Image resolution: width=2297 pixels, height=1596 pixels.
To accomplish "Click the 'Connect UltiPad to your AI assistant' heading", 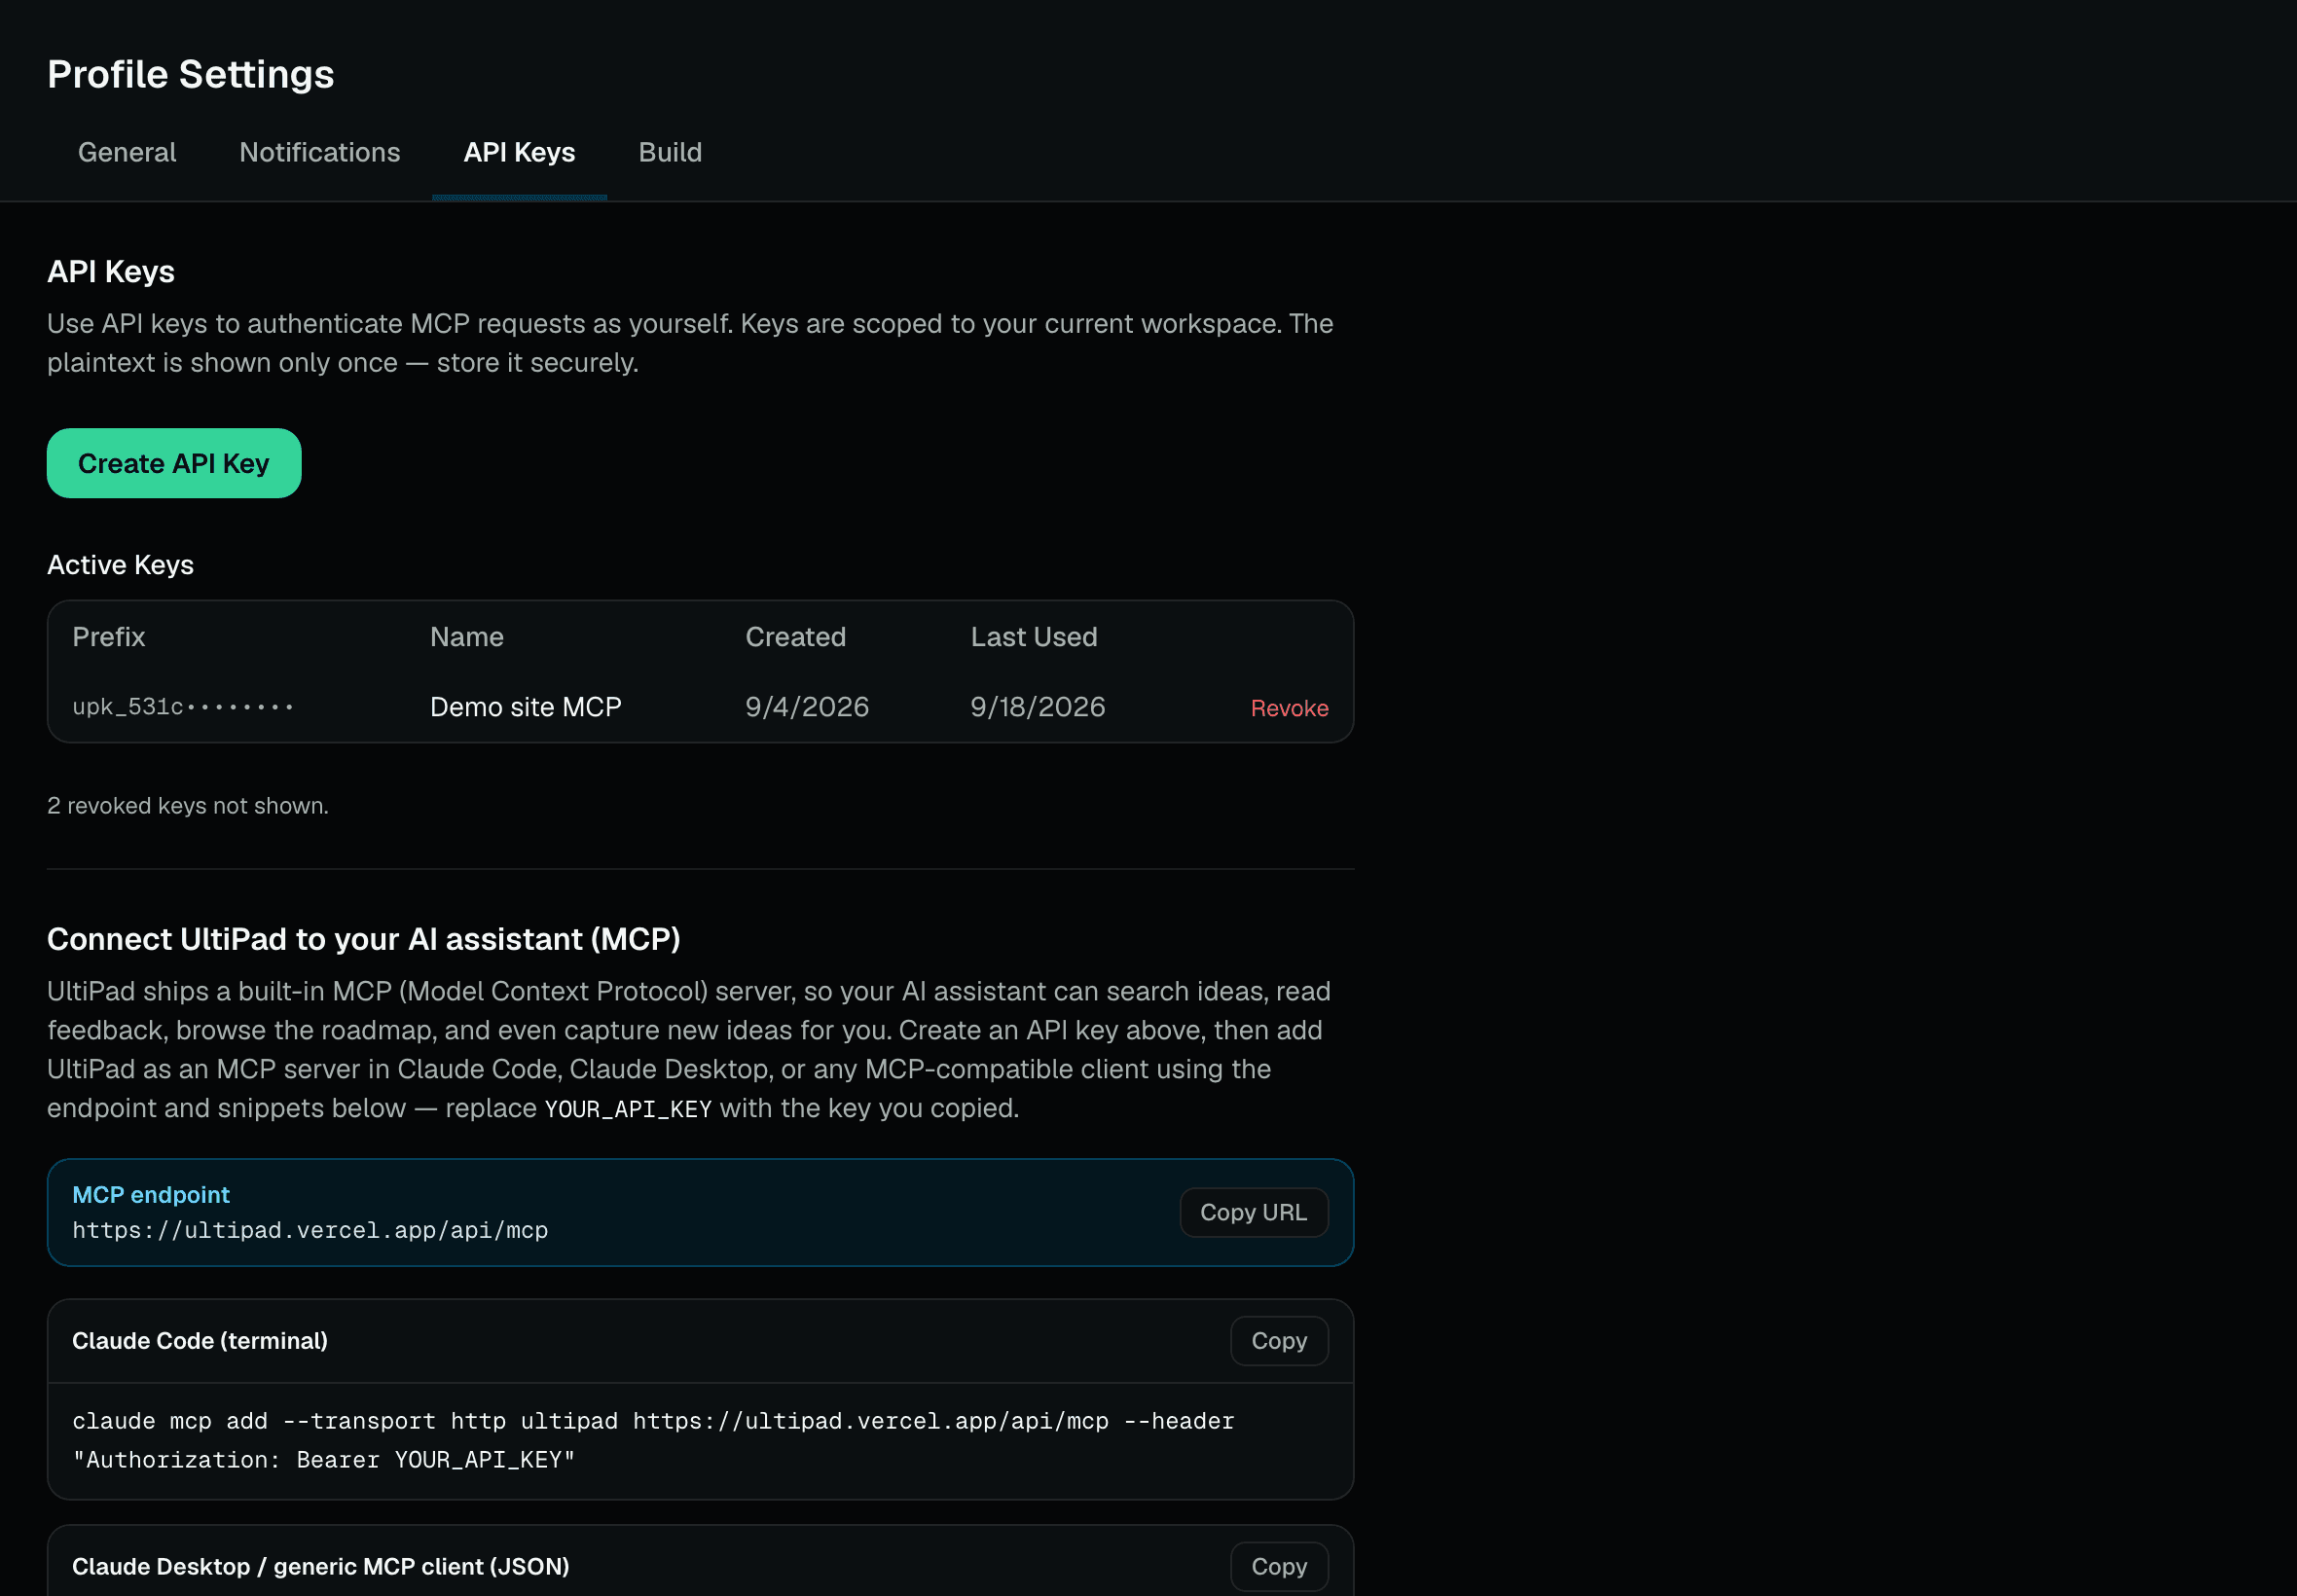I will [x=364, y=939].
